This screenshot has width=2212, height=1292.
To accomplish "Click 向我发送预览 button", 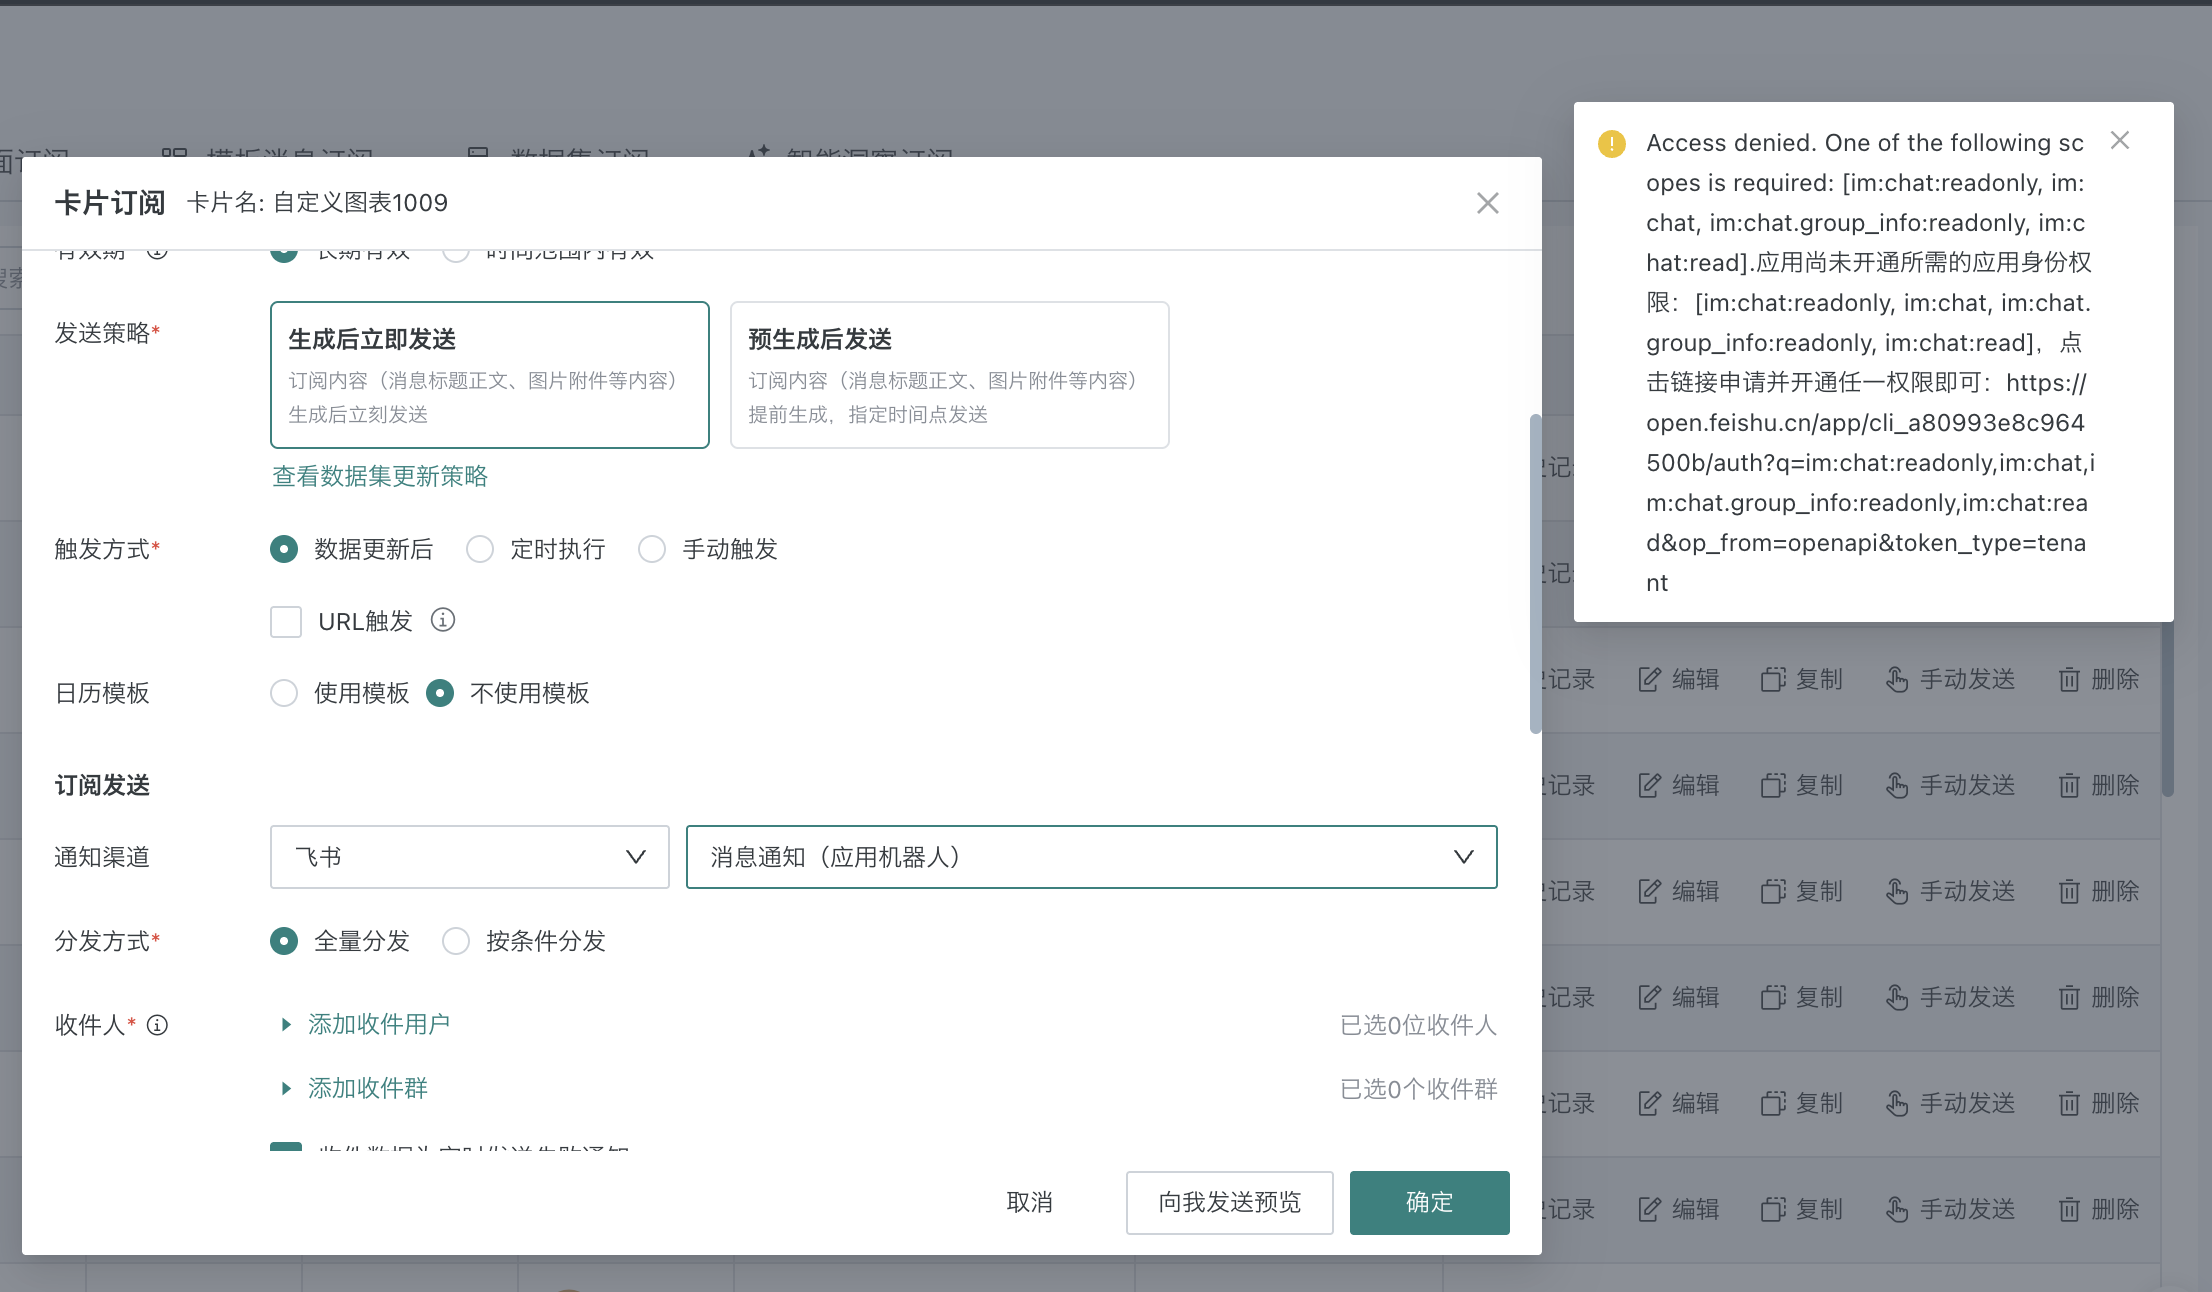I will (x=1230, y=1202).
